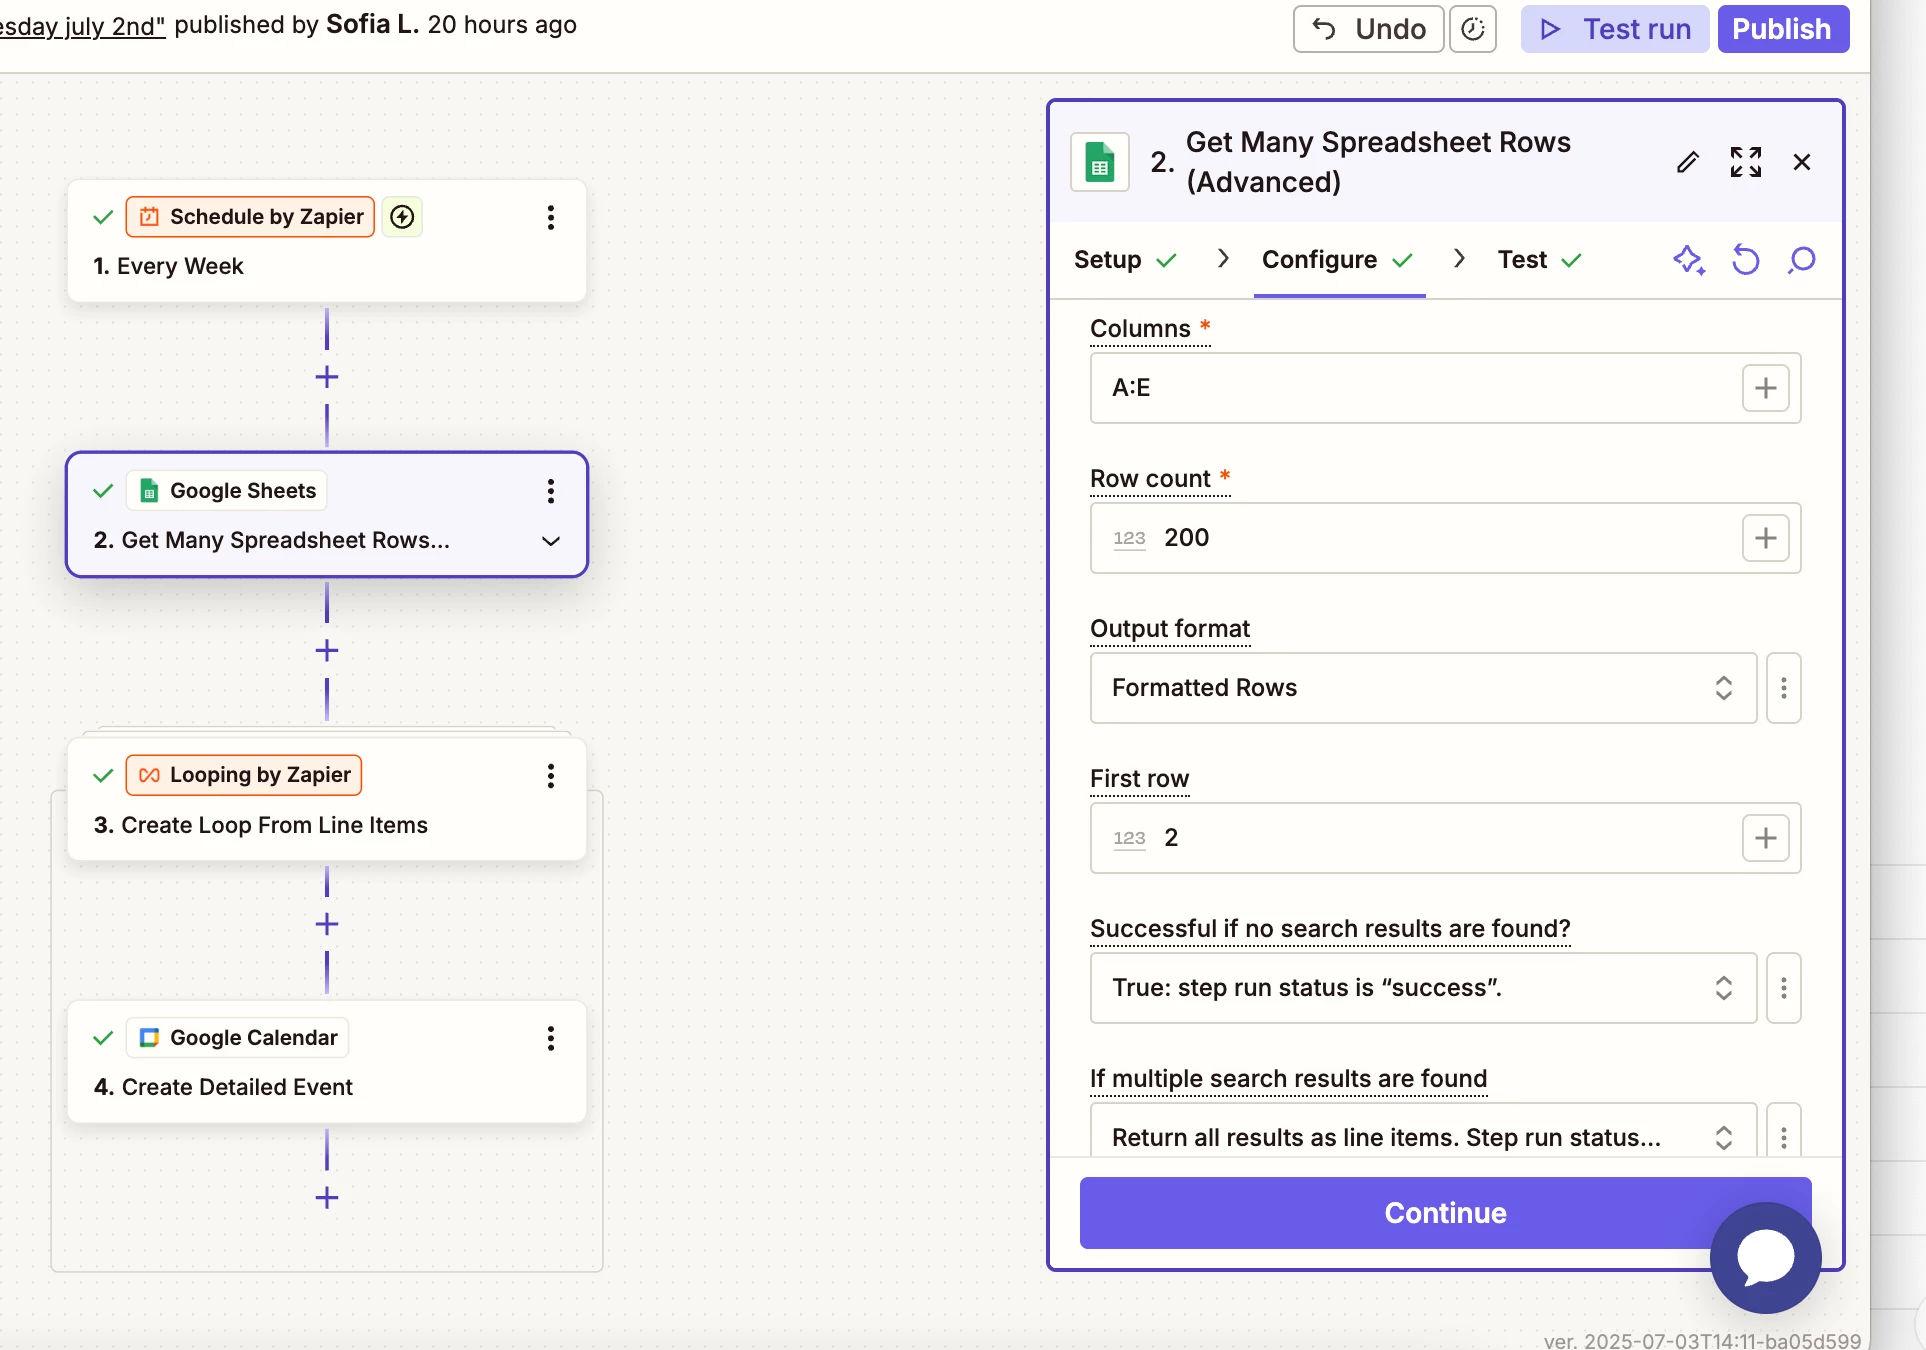Click the published version name link
Viewport: 1926px width, 1350px height.
82,25
